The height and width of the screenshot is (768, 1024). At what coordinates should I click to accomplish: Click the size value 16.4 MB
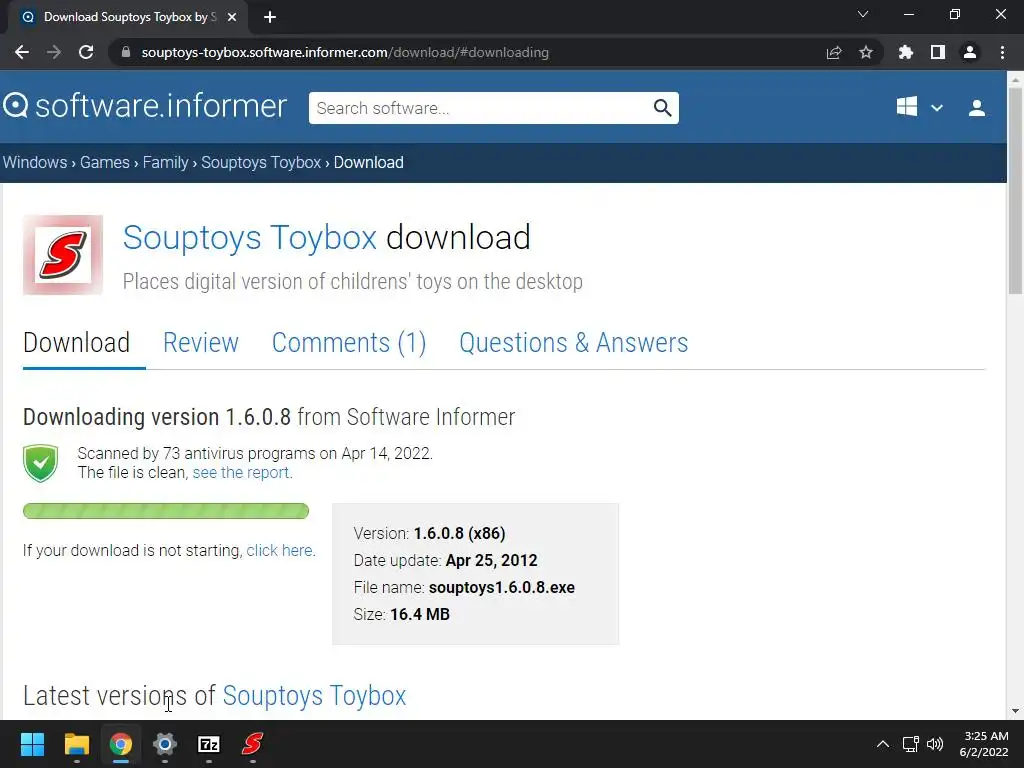point(420,614)
